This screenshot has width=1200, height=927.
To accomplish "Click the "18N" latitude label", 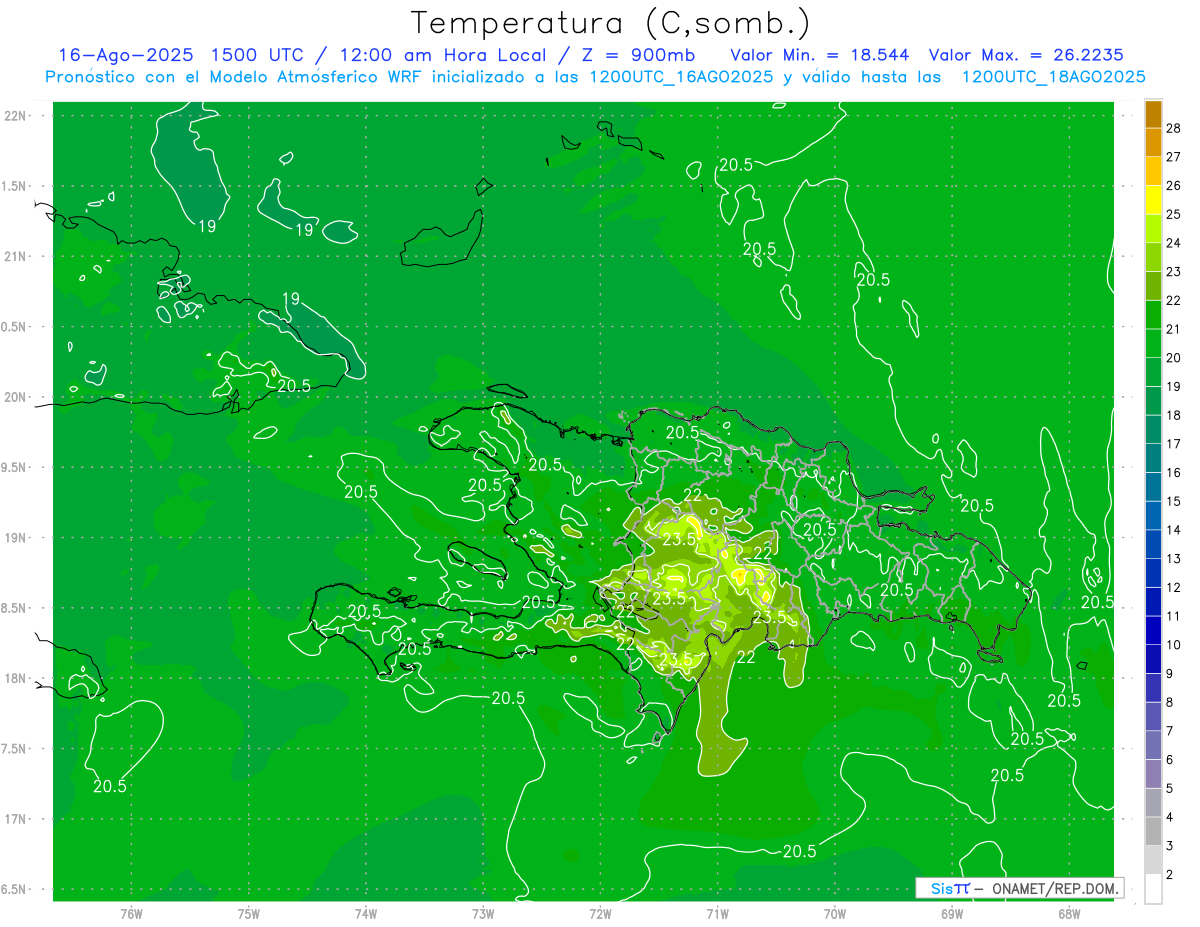I will (x=16, y=678).
